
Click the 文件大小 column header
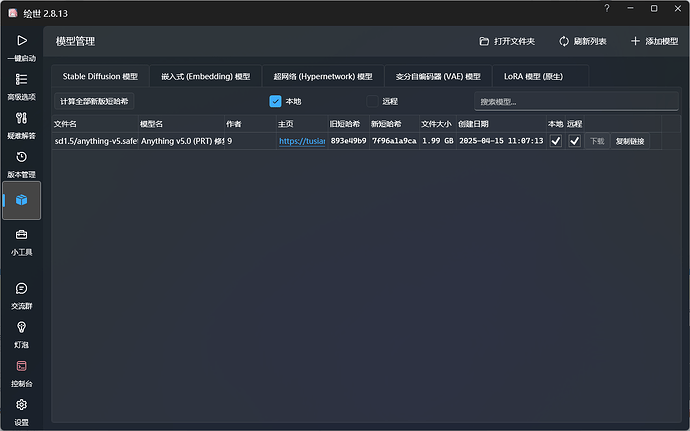coord(438,124)
